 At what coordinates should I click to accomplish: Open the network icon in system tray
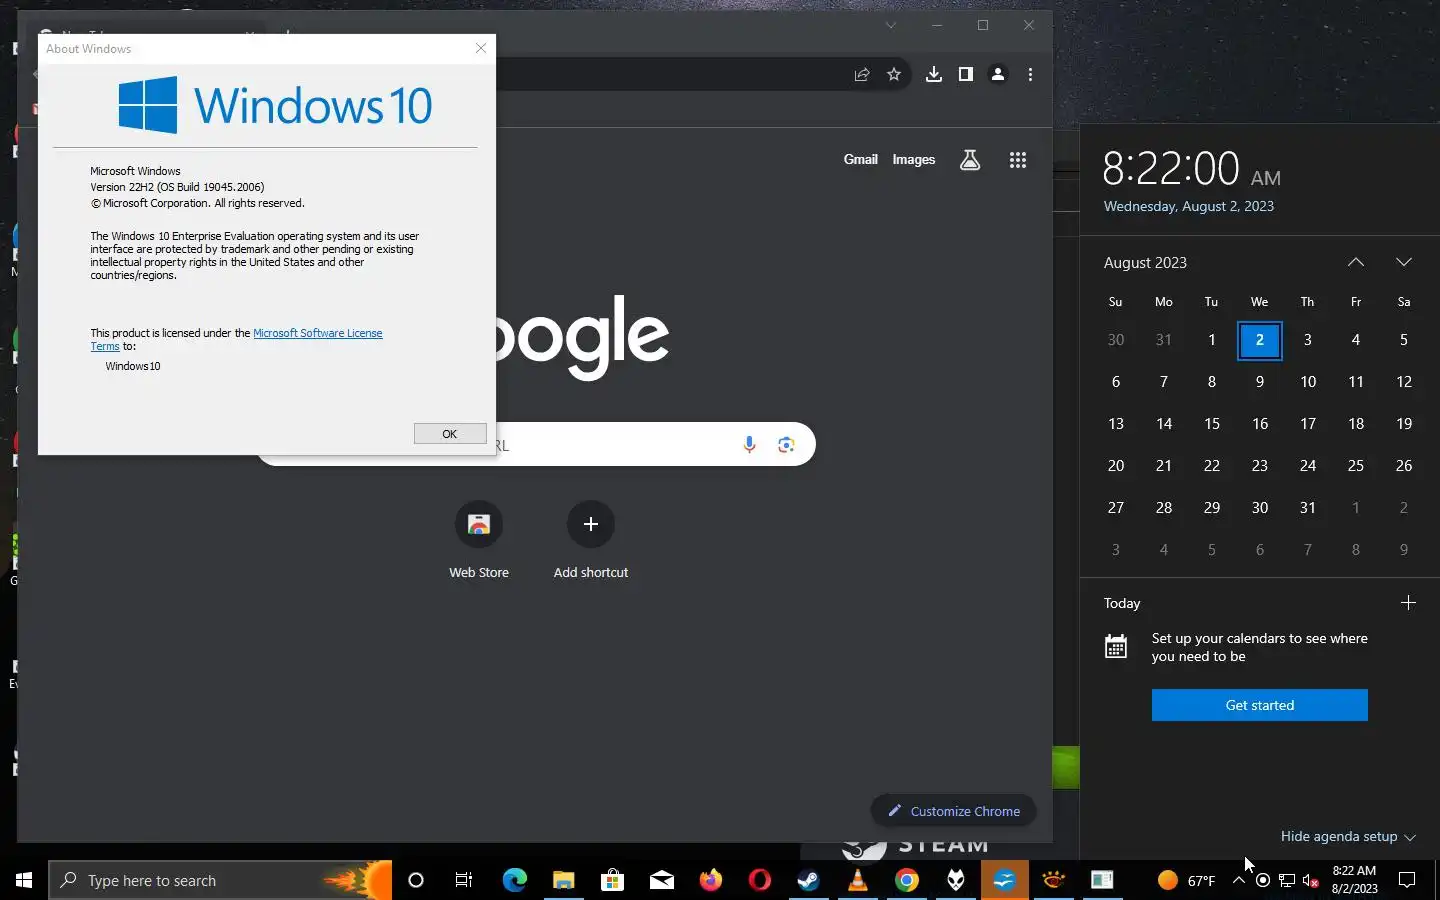point(1287,881)
